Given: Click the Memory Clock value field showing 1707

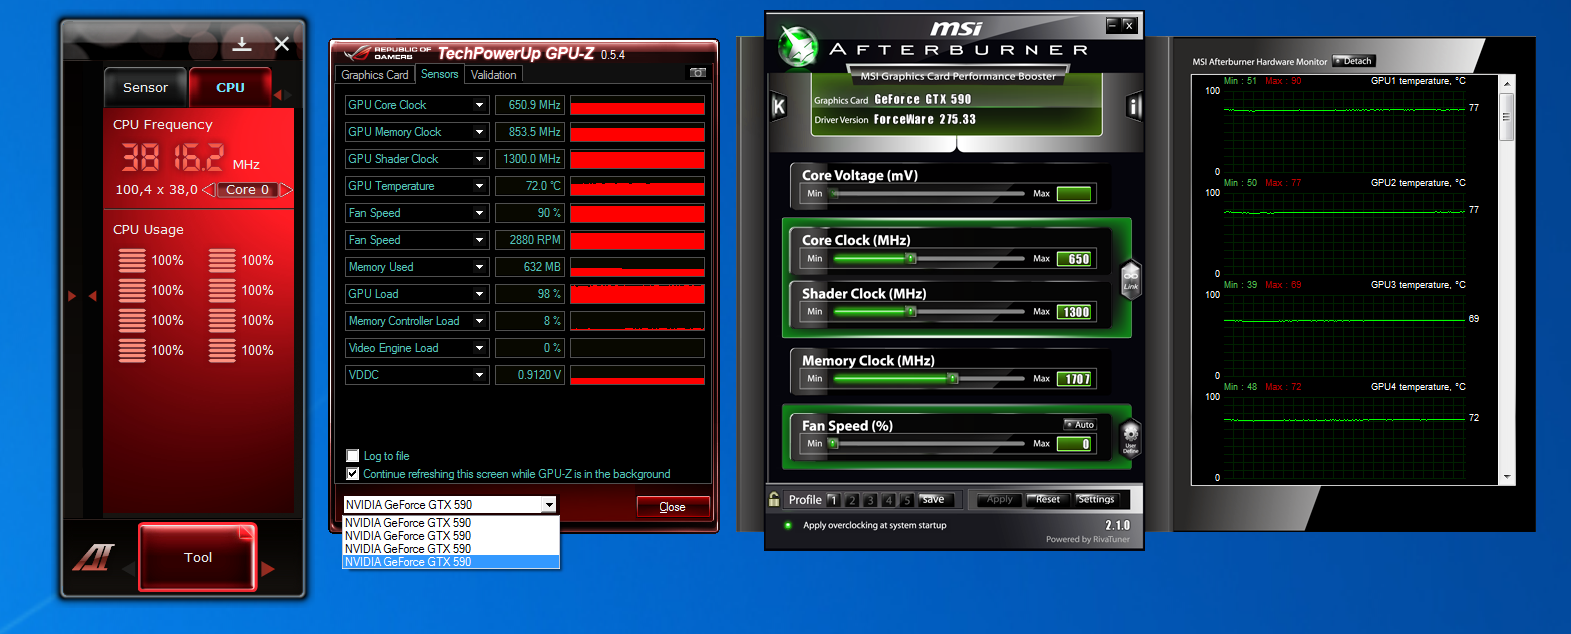Looking at the screenshot, I should (1074, 379).
